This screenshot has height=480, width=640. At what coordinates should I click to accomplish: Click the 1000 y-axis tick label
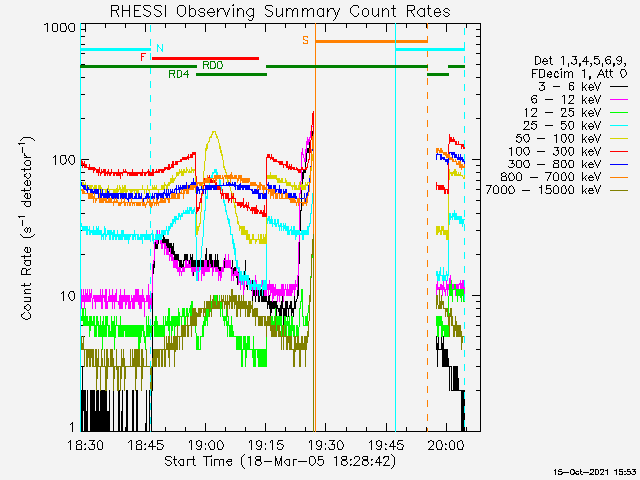pos(60,28)
